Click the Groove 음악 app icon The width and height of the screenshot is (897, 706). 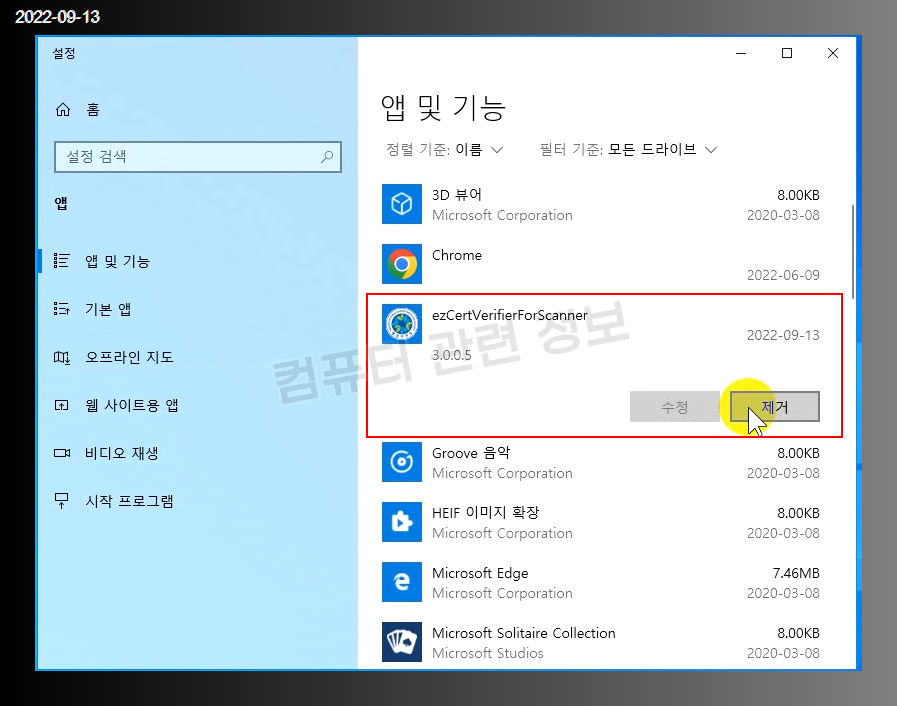402,462
